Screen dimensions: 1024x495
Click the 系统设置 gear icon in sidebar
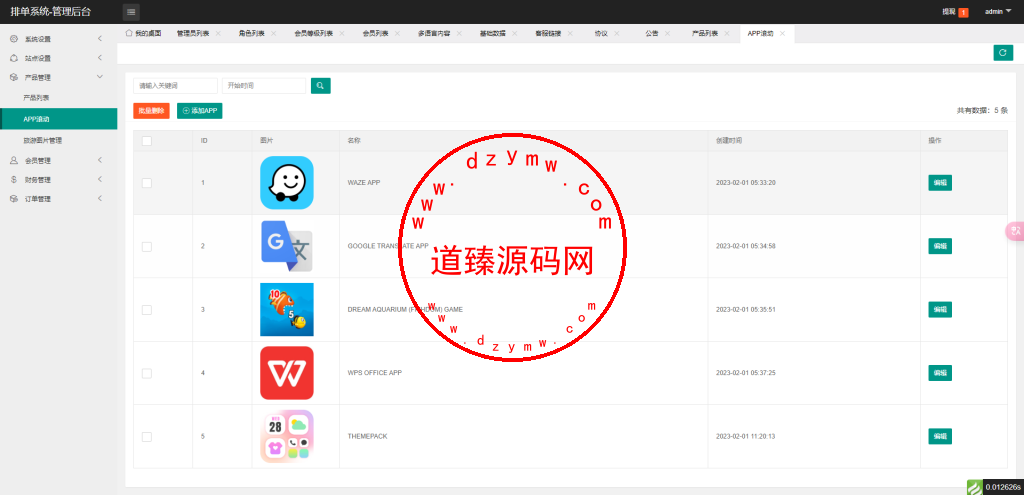tap(14, 39)
